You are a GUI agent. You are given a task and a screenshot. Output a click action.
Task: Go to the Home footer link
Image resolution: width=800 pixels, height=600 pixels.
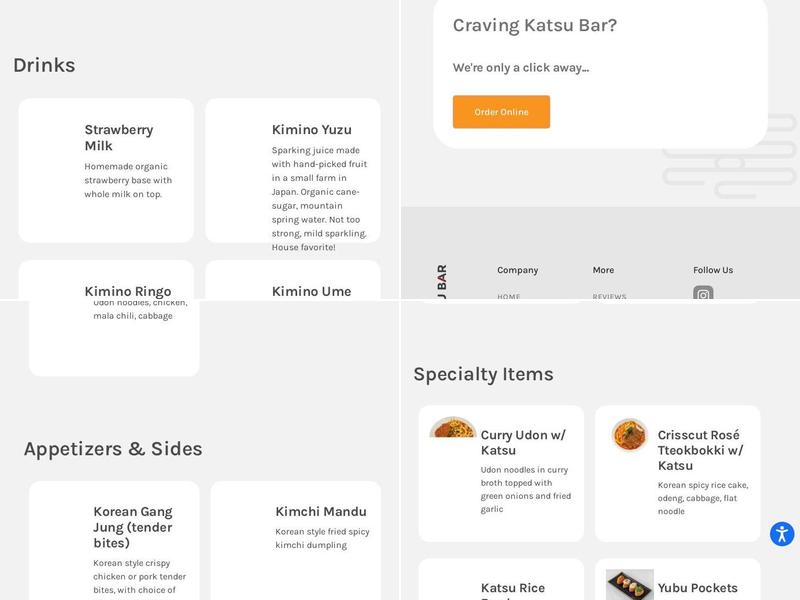509,296
